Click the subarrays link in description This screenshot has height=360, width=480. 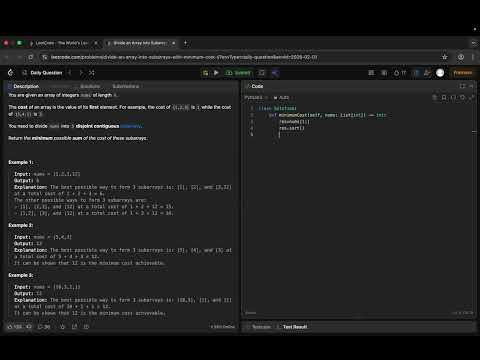pyautogui.click(x=131, y=126)
